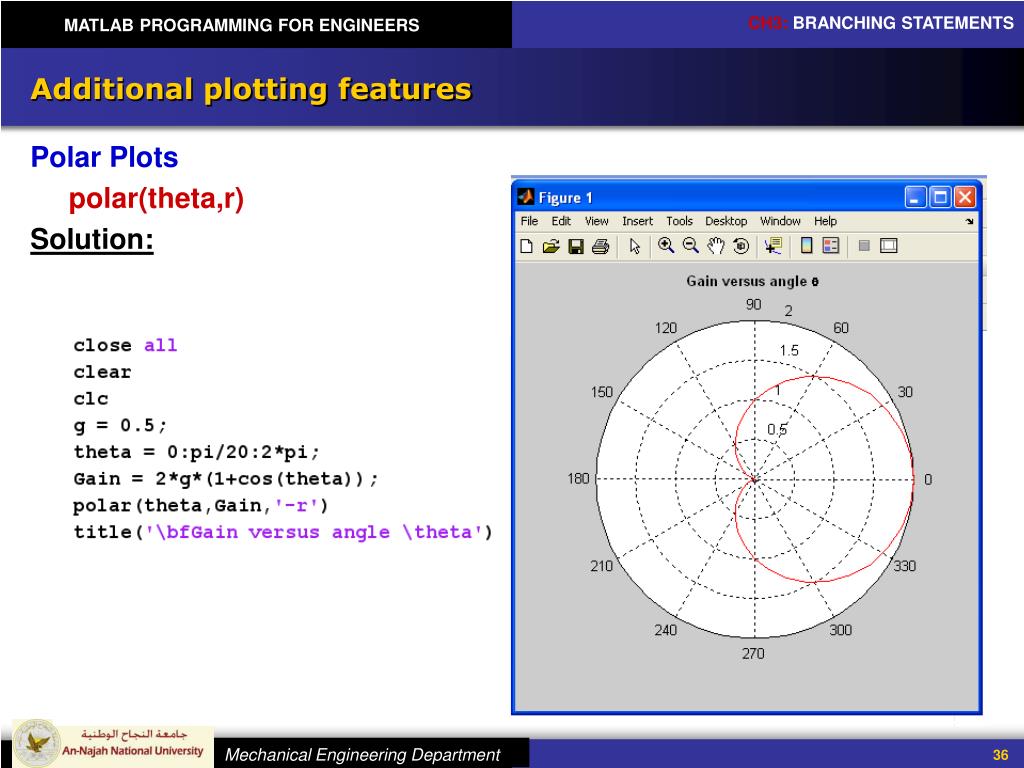Toggle the Edit Plot arrow tool

[x=633, y=246]
